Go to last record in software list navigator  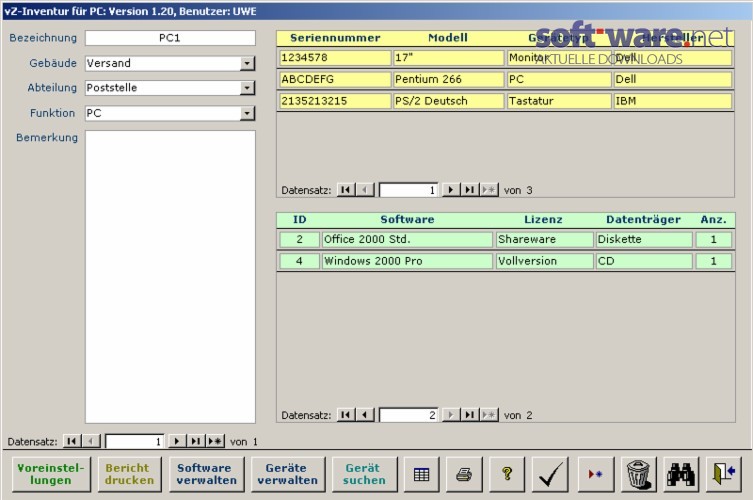pos(470,415)
